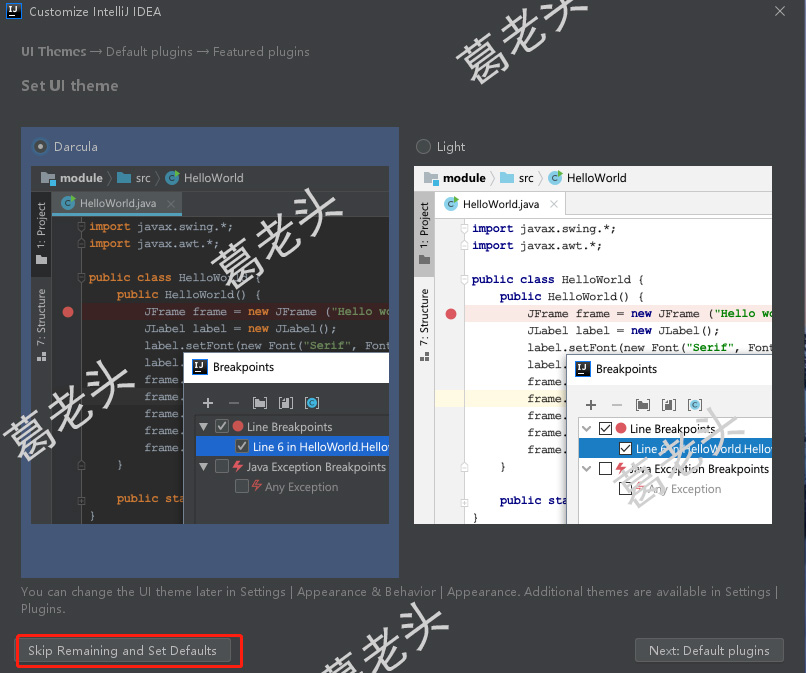Collapse Java Exception Breakpoints in Light preview
Image resolution: width=806 pixels, height=673 pixels.
tap(587, 468)
